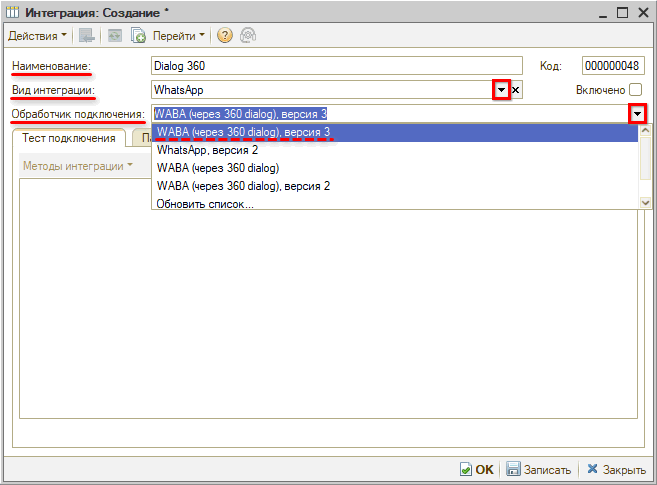Click the X clear button beside WhatsApp field
The width and height of the screenshot is (657, 485).
[516, 90]
